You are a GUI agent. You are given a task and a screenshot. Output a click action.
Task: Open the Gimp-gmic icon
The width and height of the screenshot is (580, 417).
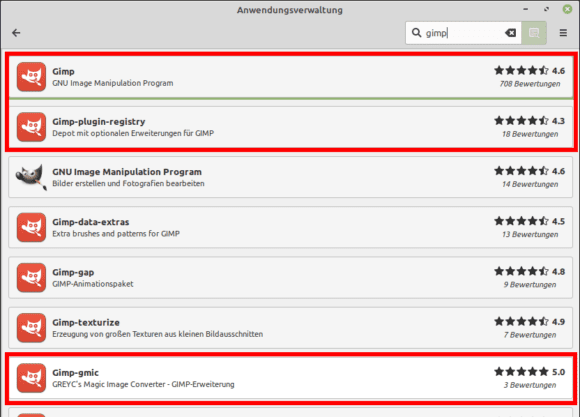tap(31, 378)
